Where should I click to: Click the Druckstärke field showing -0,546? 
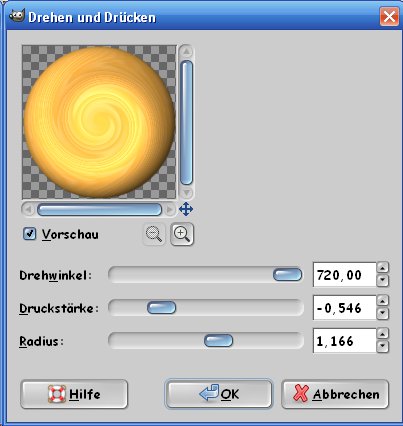pos(345,308)
